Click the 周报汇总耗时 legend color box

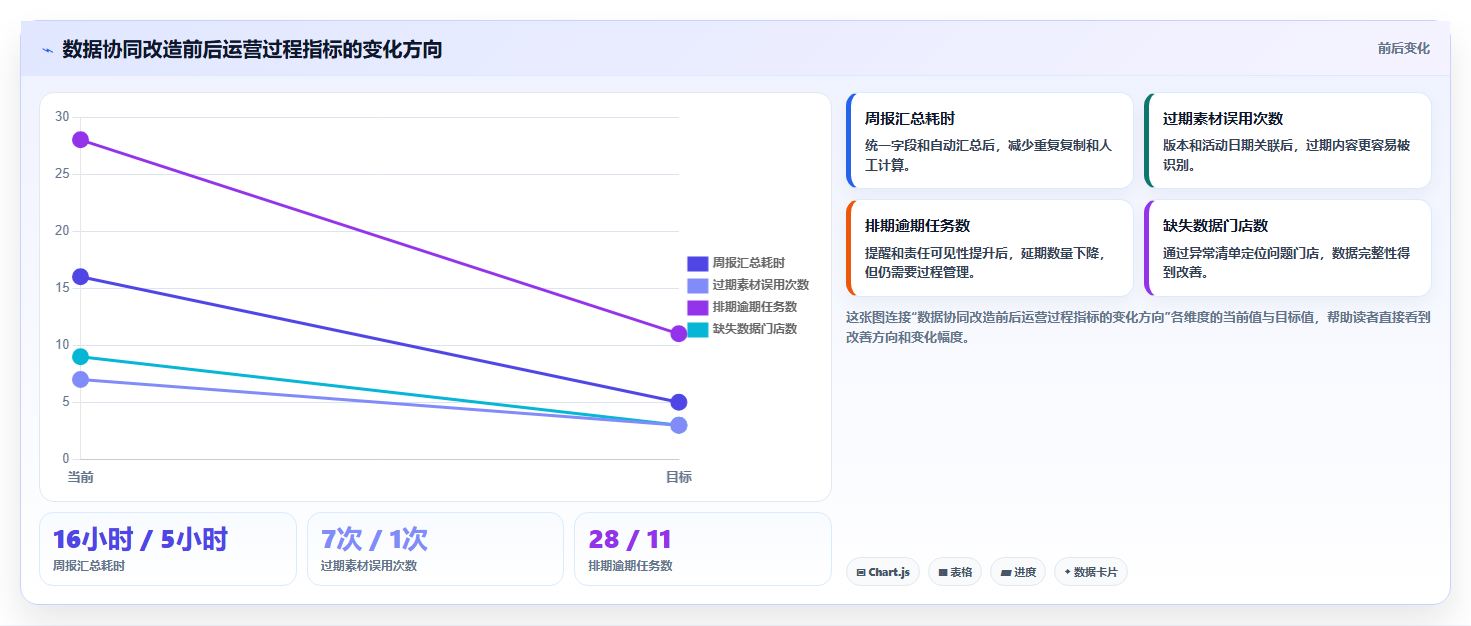pyautogui.click(x=698, y=263)
